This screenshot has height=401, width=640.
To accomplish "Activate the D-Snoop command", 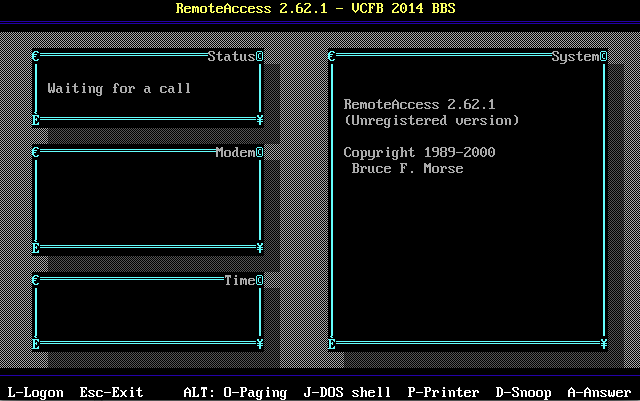I will [524, 392].
